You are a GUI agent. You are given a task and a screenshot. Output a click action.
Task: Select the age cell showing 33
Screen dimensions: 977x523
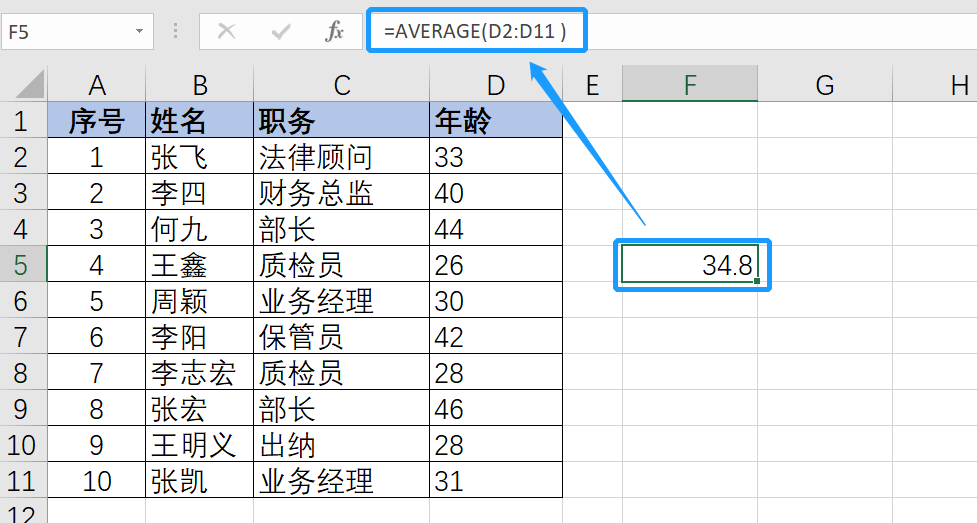(496, 156)
